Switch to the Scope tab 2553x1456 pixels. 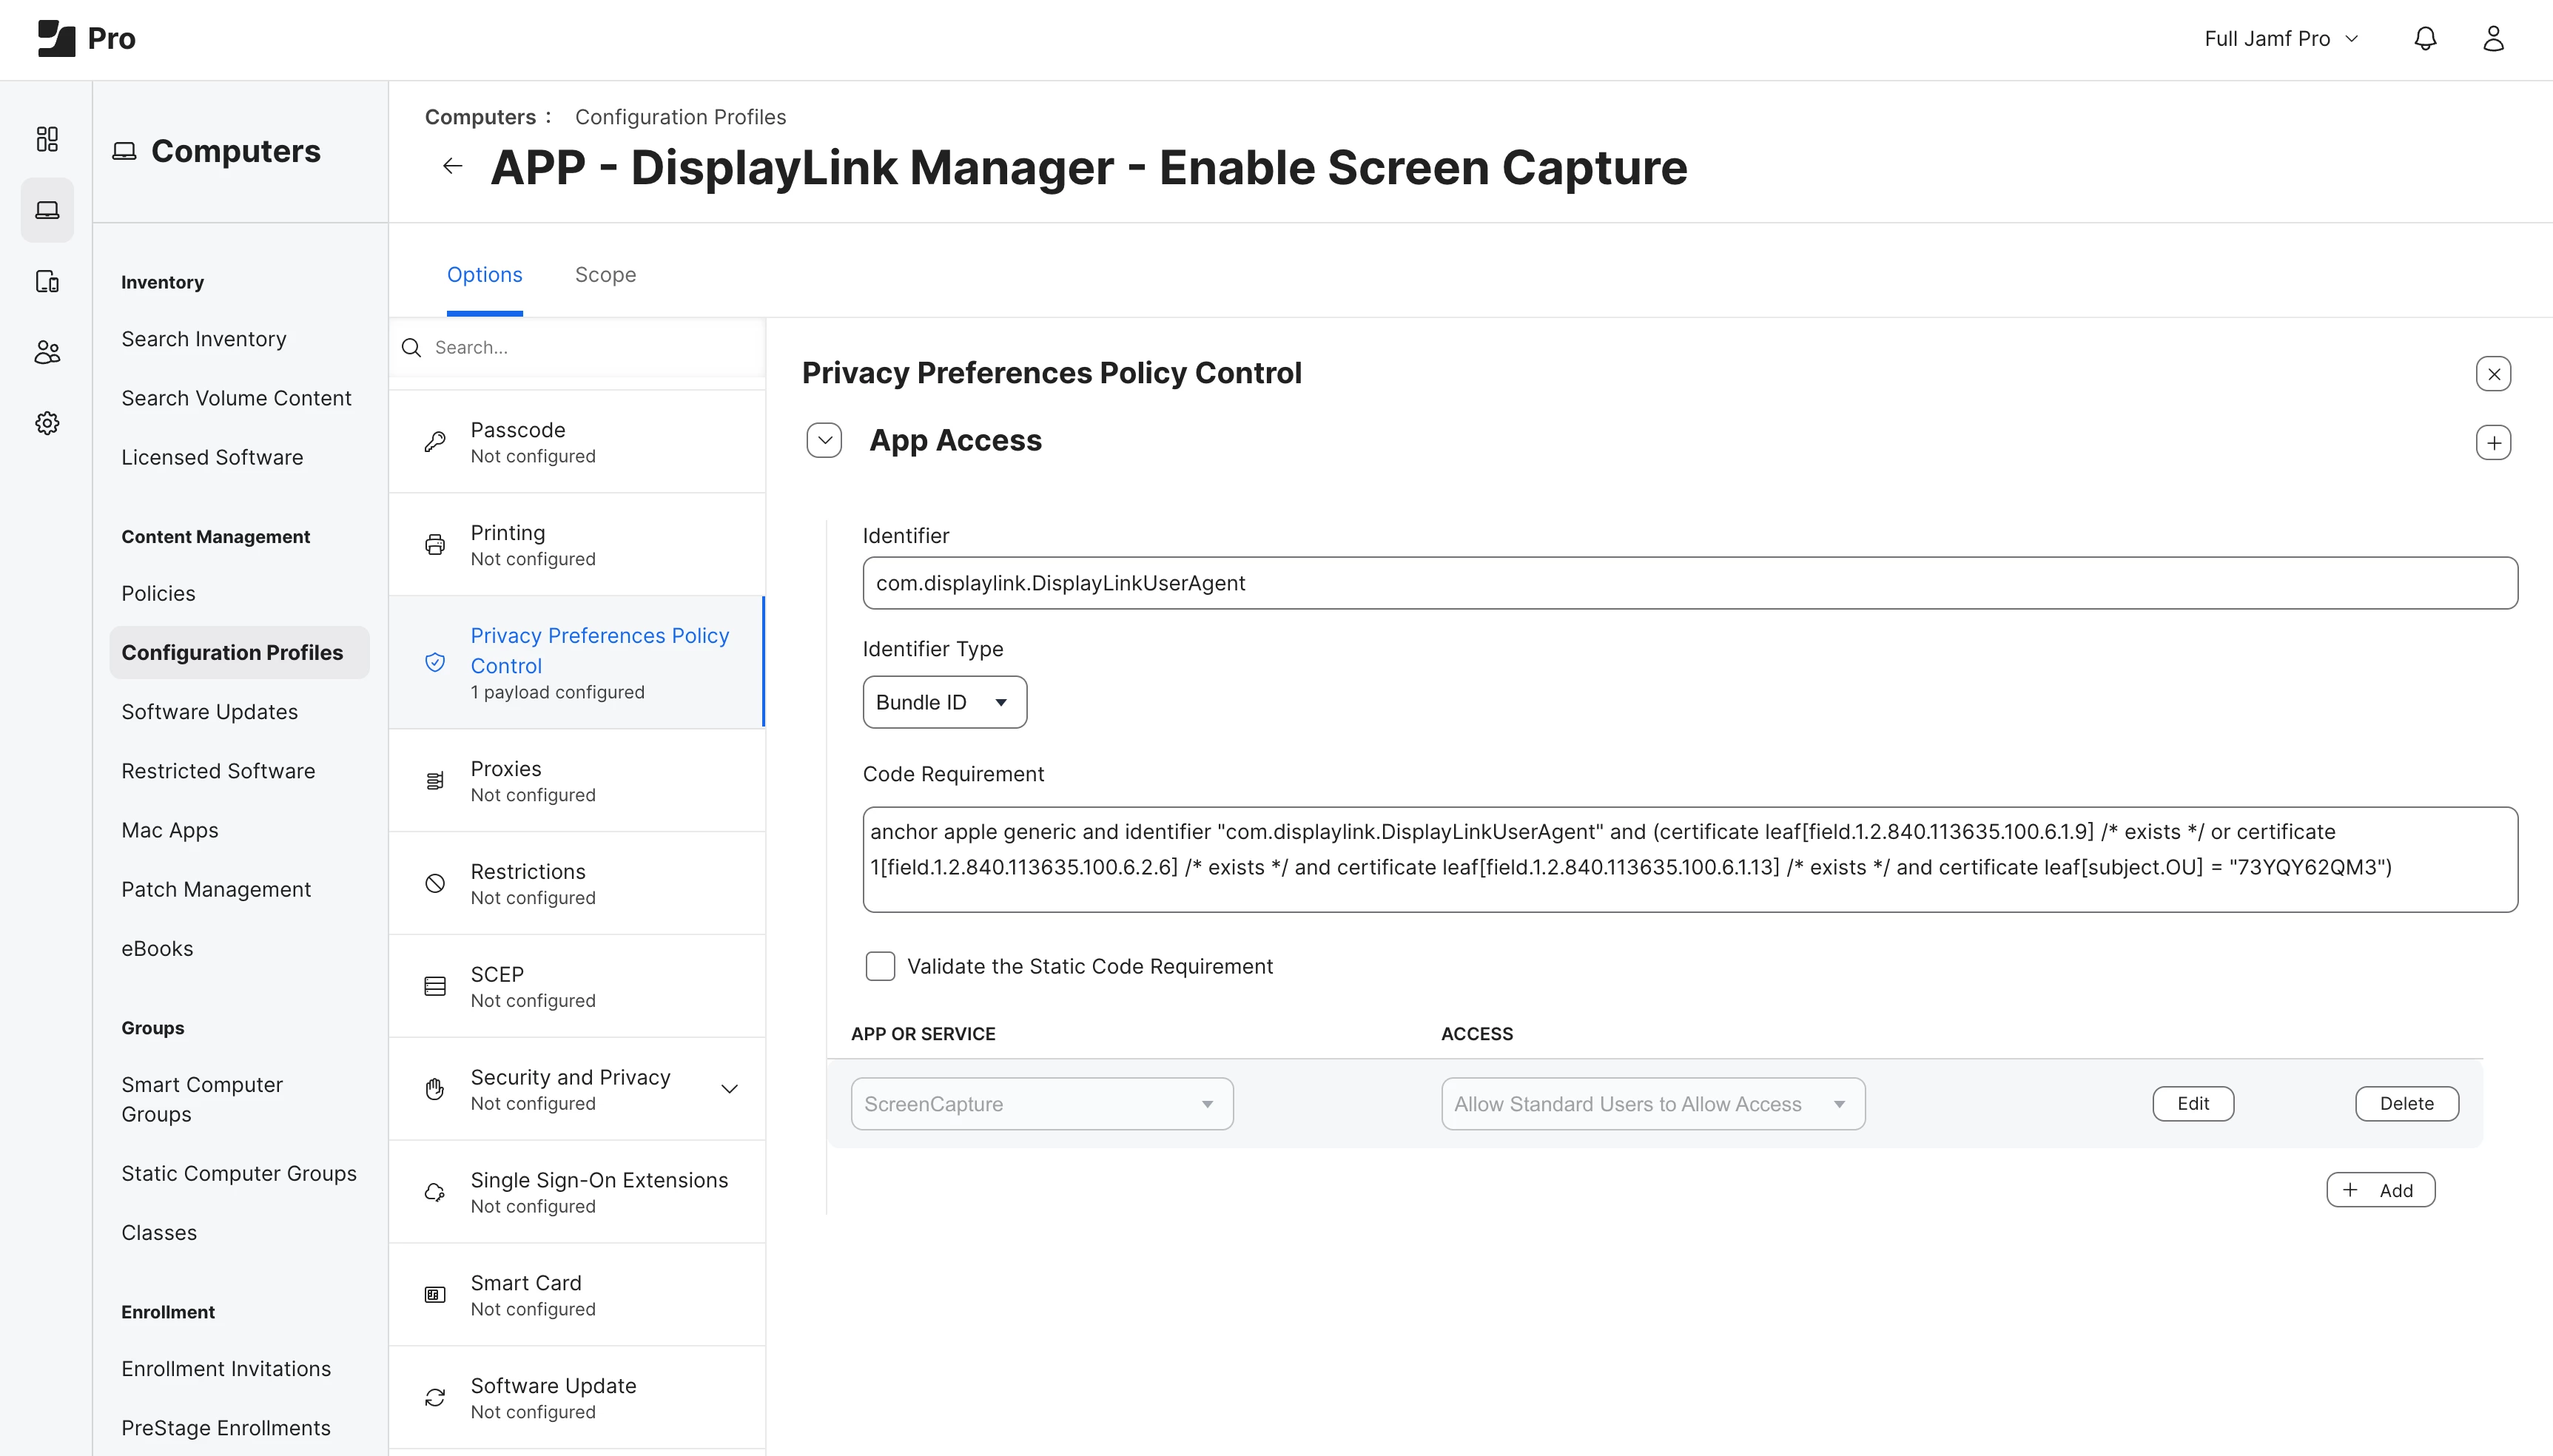[606, 275]
